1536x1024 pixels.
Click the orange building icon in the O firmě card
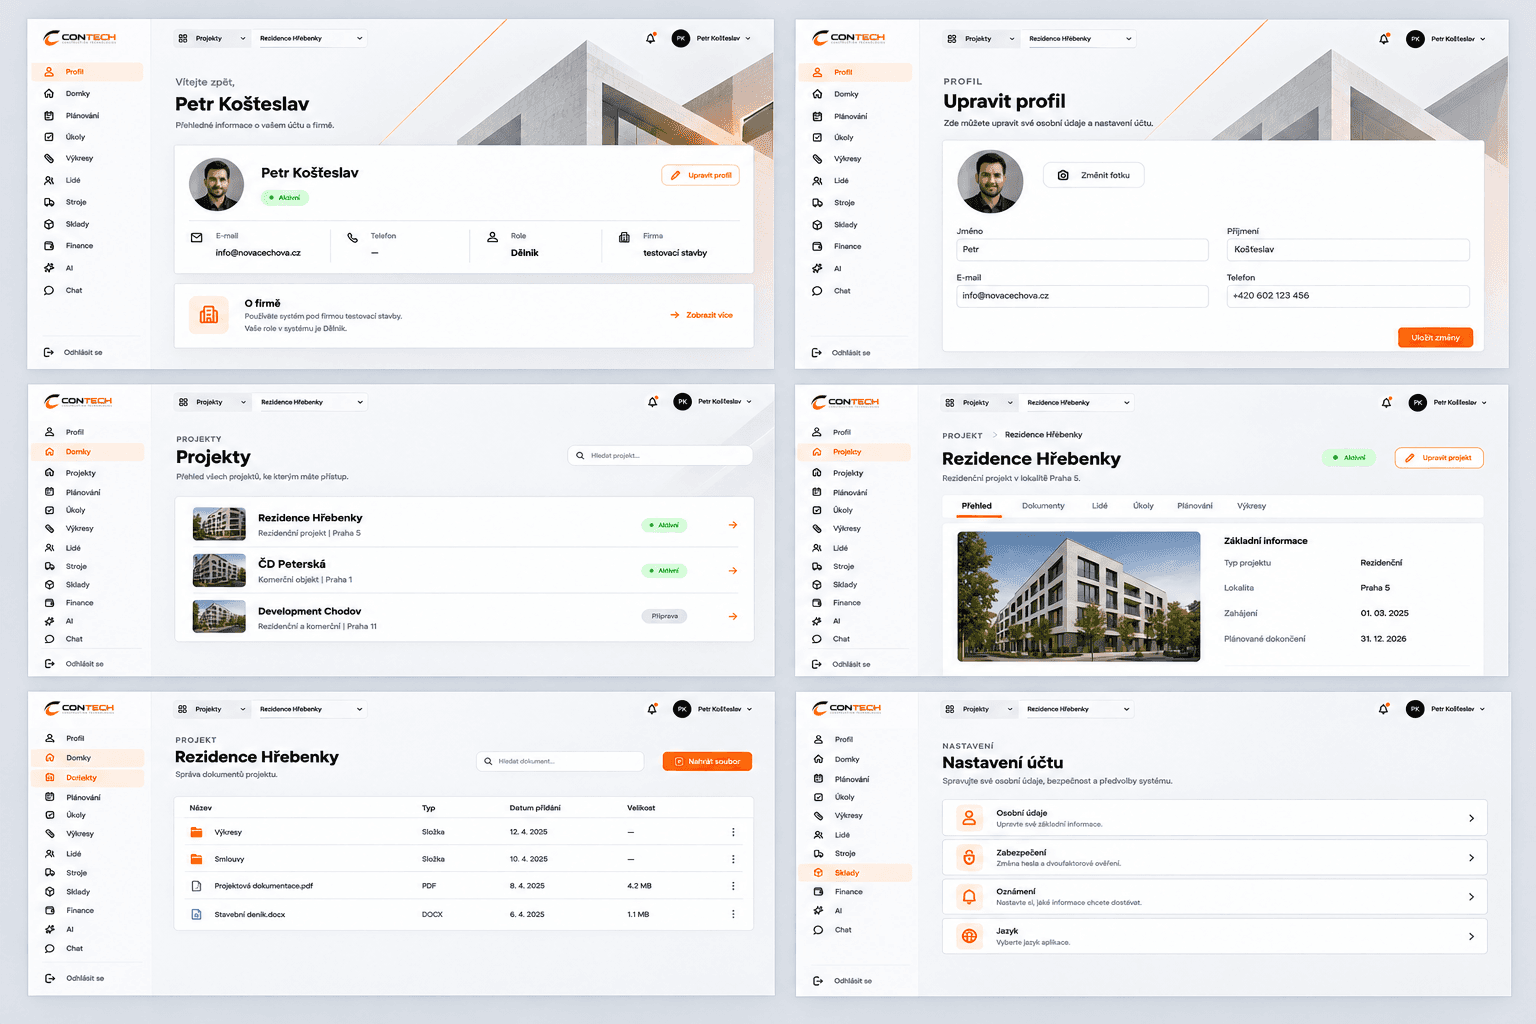(209, 315)
